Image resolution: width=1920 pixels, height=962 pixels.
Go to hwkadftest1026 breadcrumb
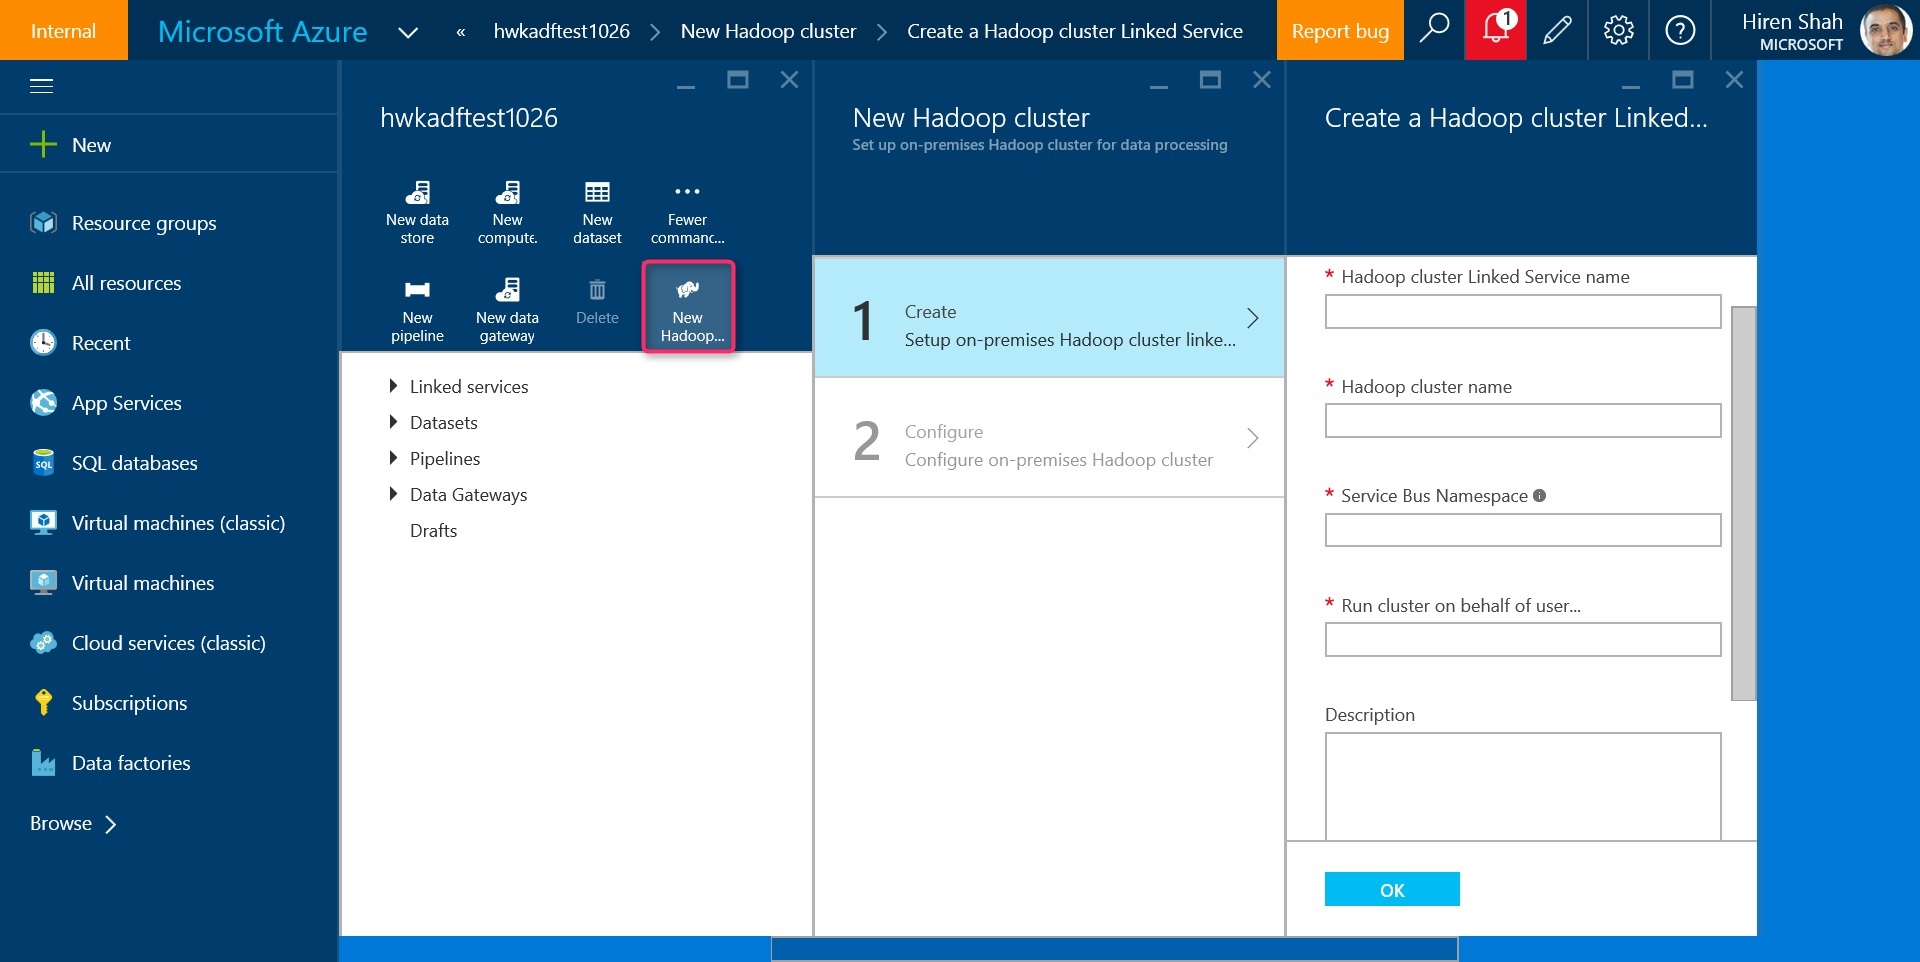click(x=561, y=31)
